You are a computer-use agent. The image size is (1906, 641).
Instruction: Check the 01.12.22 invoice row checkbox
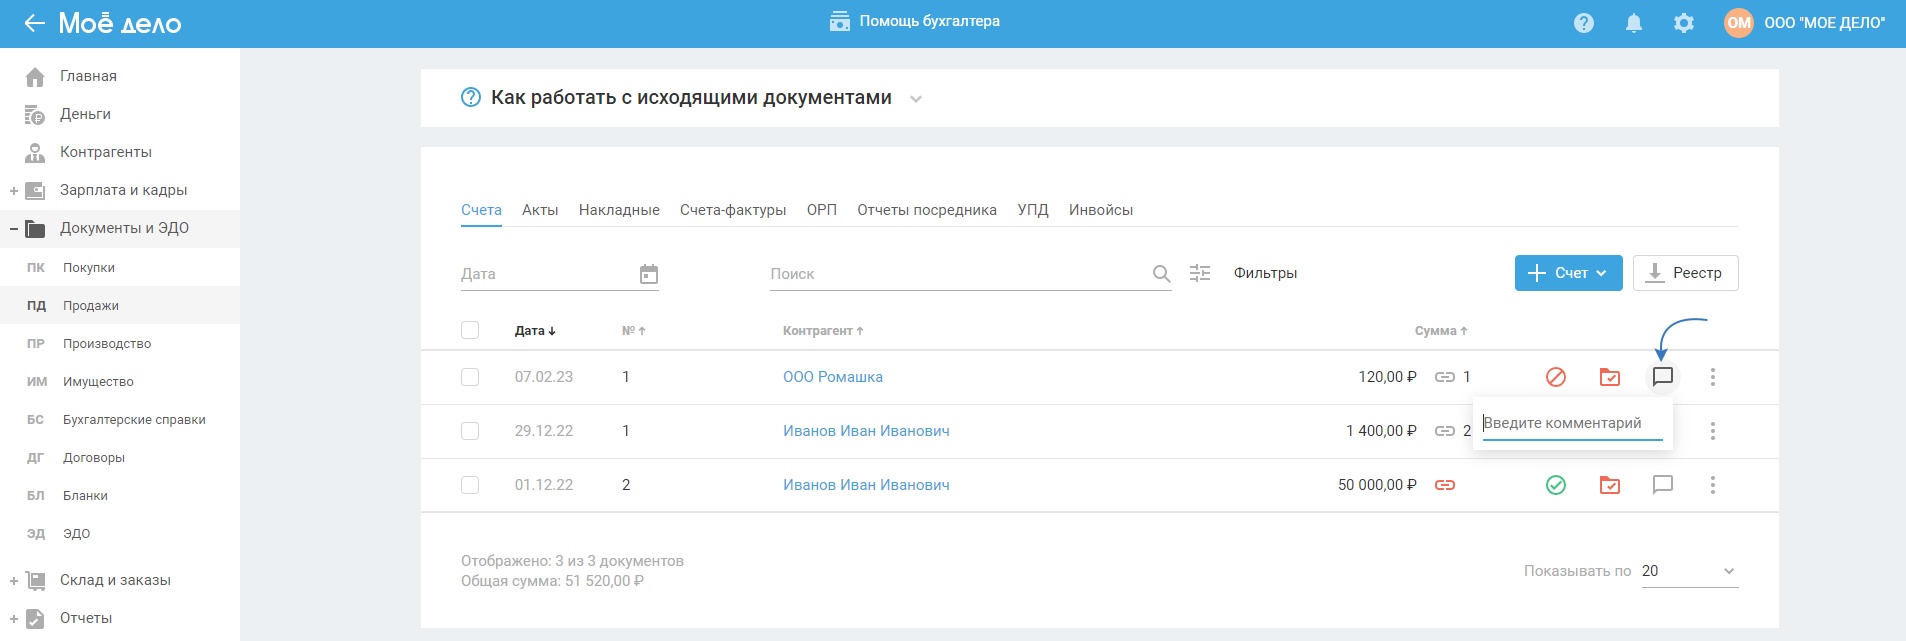click(x=470, y=485)
